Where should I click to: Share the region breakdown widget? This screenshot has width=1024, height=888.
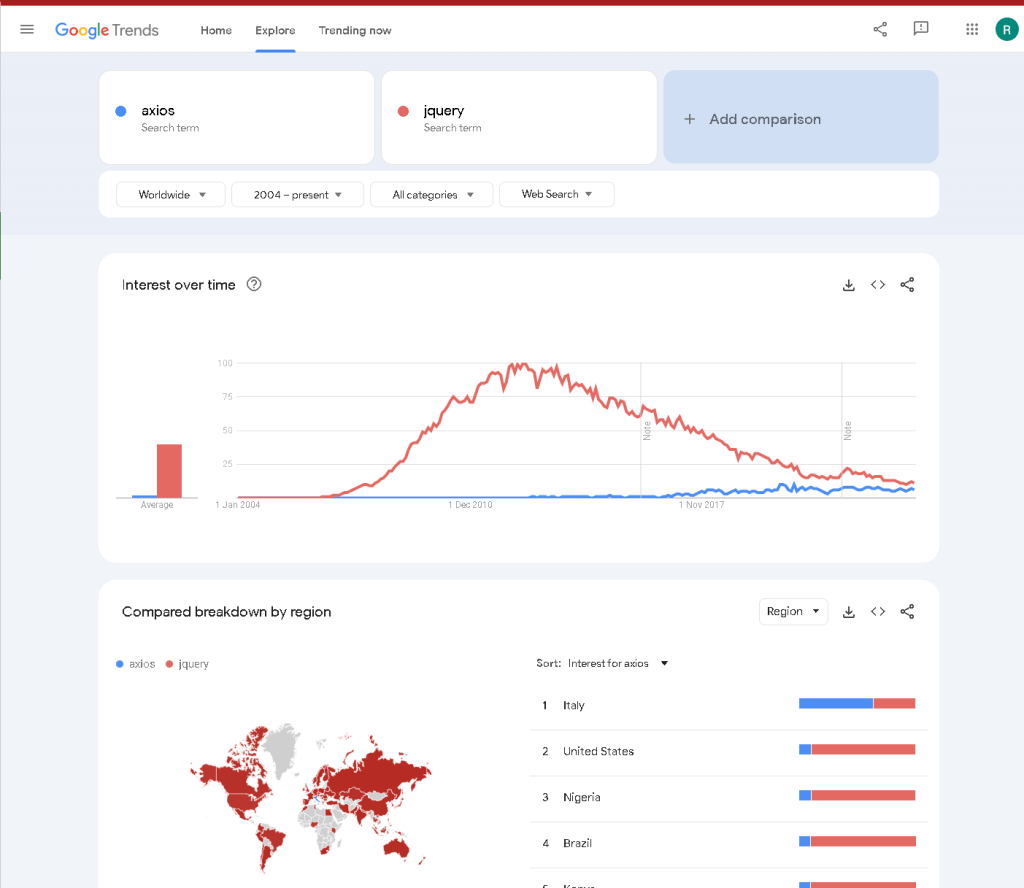pyautogui.click(x=907, y=612)
